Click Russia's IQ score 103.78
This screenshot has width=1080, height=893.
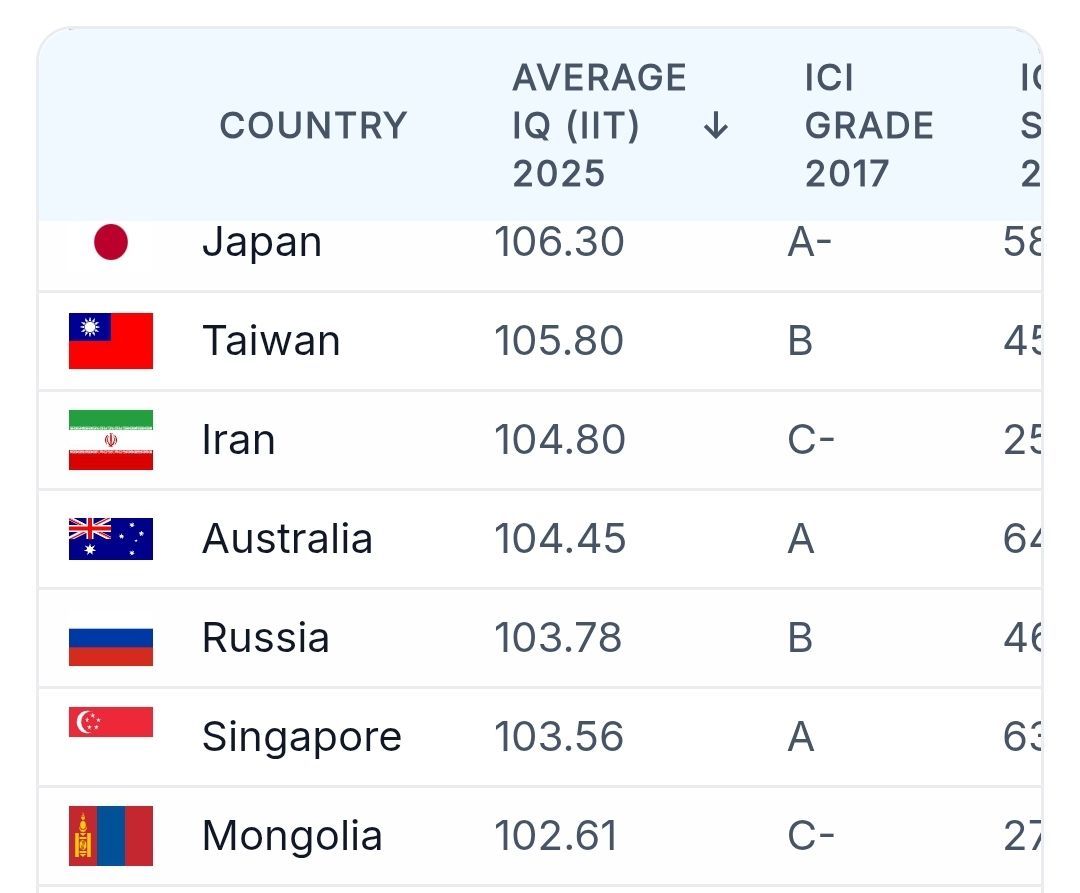(558, 638)
